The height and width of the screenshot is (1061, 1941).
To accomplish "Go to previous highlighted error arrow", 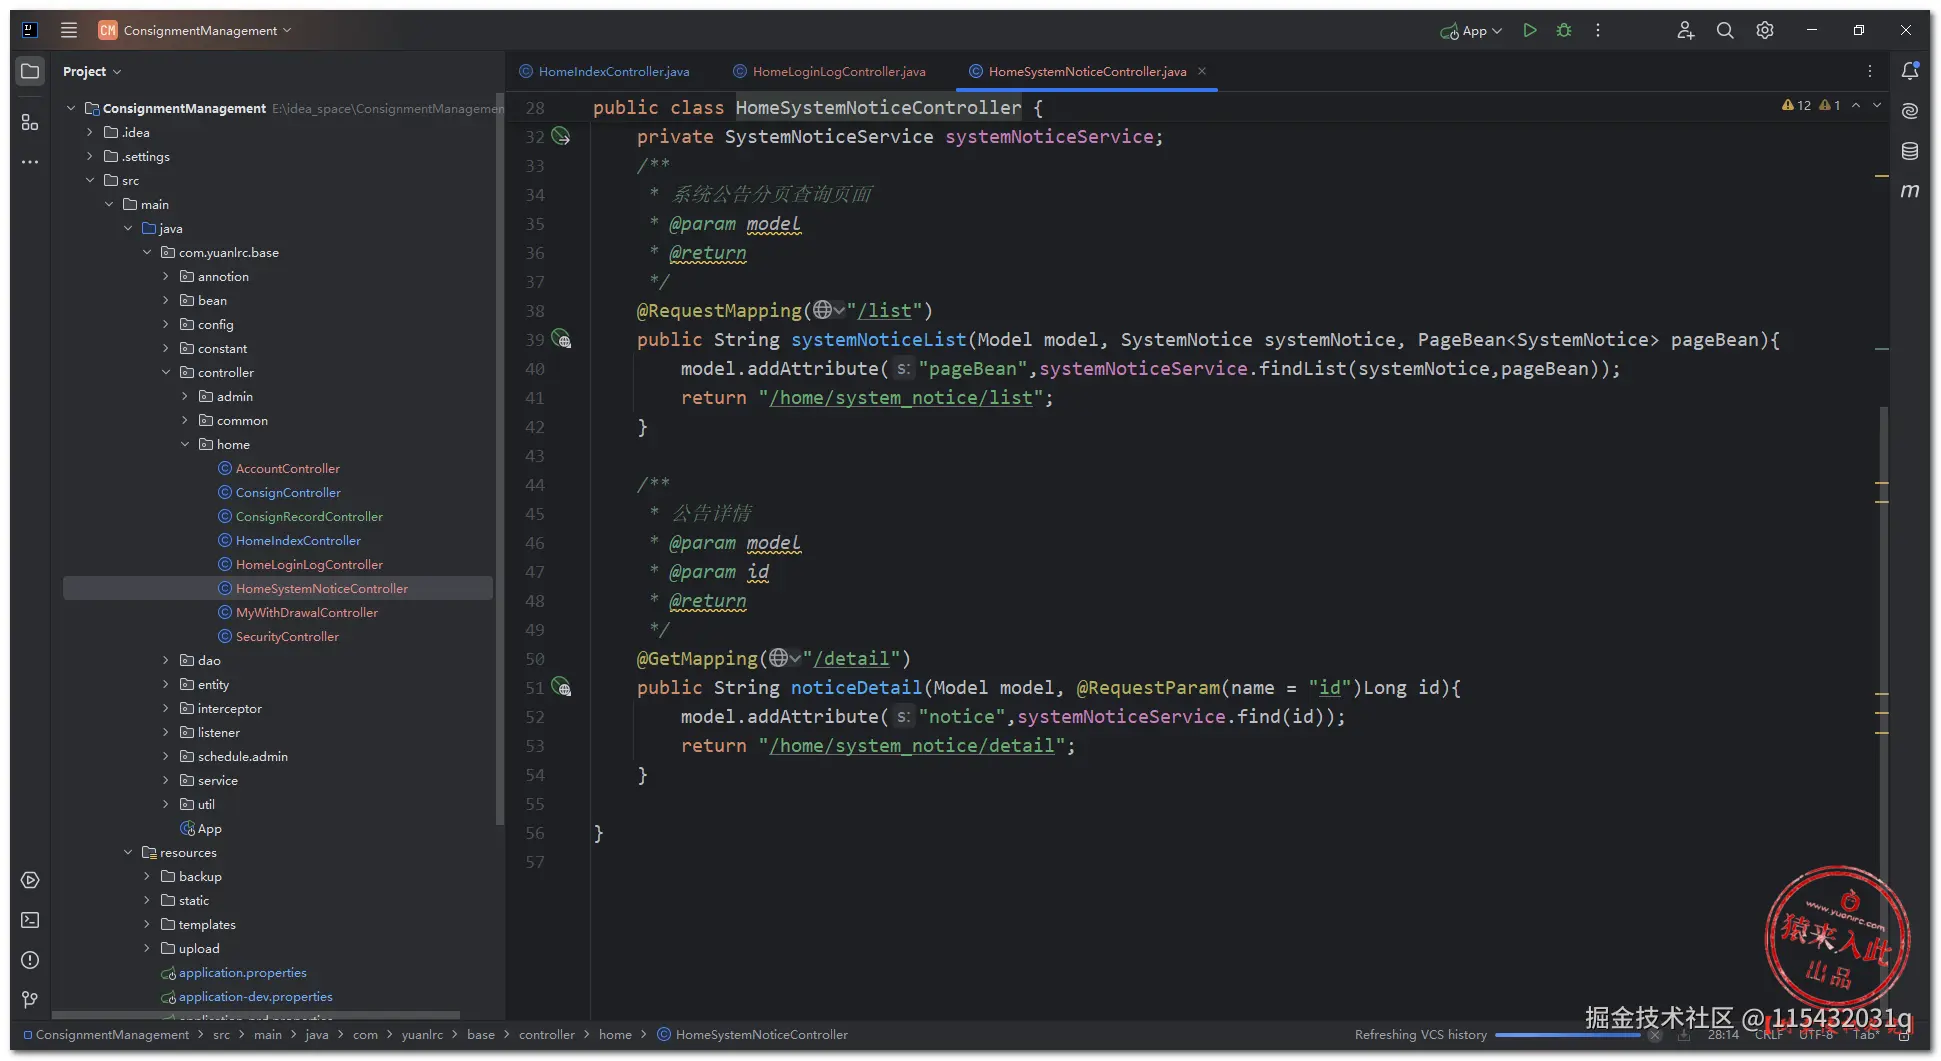I will tap(1856, 105).
